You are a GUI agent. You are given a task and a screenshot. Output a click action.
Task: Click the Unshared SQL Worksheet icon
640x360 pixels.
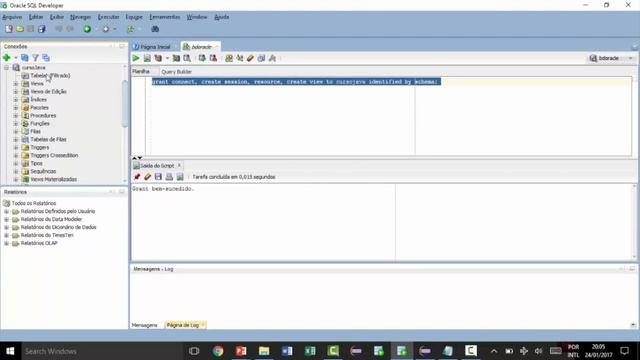click(x=229, y=58)
